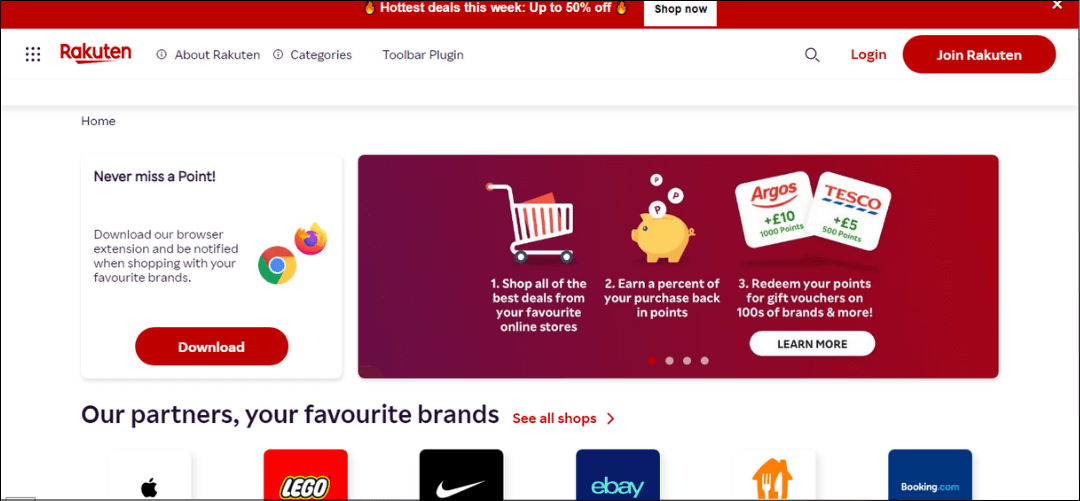
Task: Click the Download extension button
Action: tap(211, 347)
